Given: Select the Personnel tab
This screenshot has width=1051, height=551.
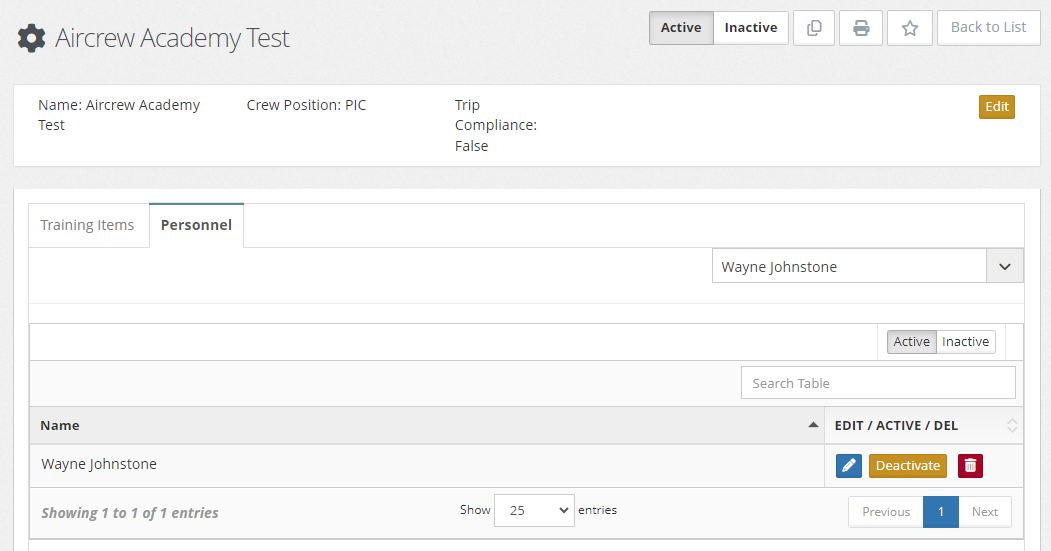Looking at the screenshot, I should 196,225.
